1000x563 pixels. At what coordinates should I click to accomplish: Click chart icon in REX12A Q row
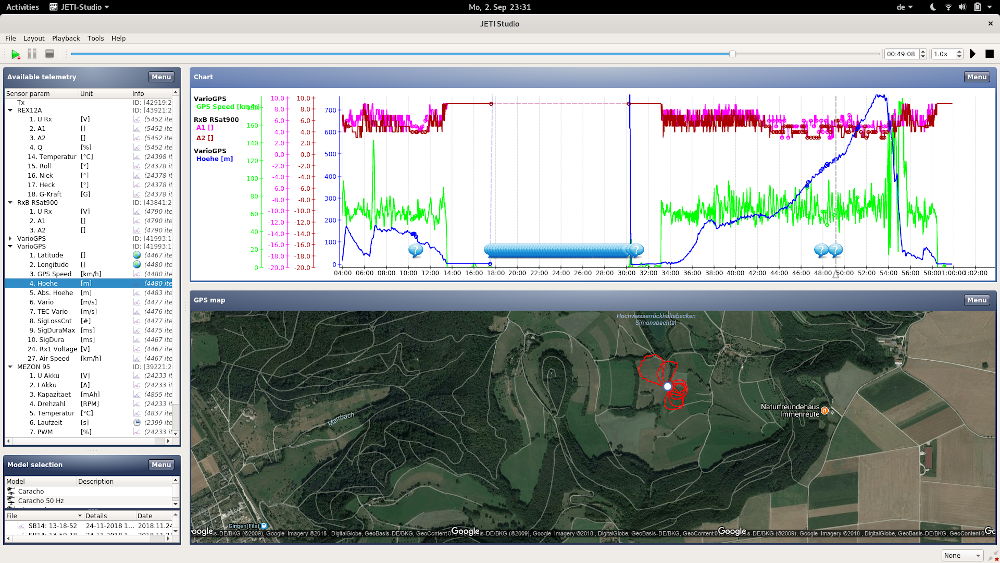pyautogui.click(x=136, y=147)
